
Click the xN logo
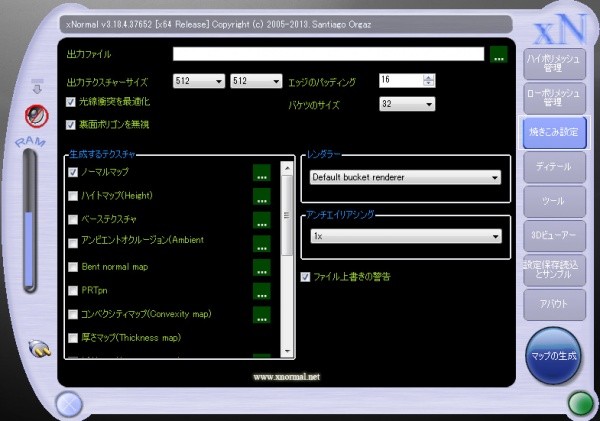[560, 30]
